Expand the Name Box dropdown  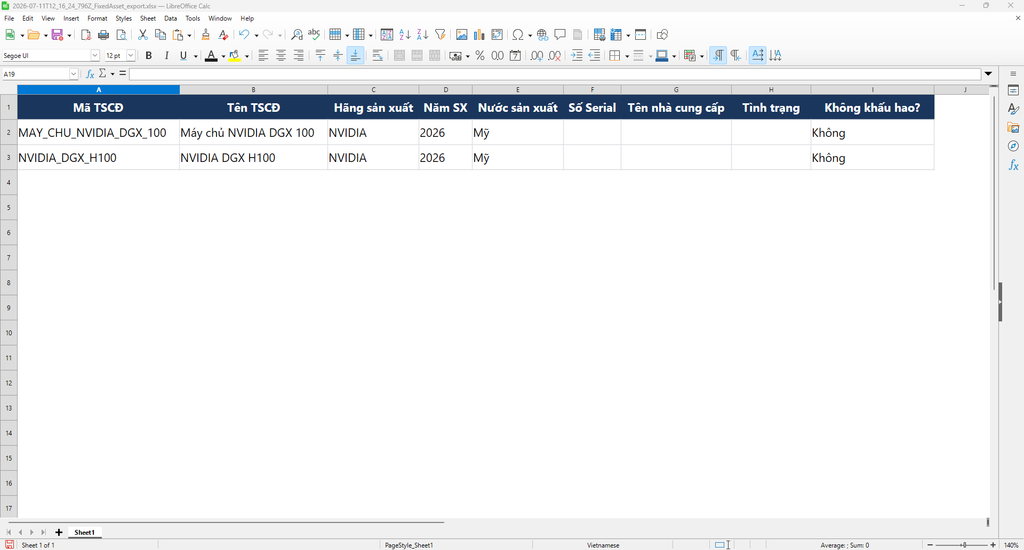tap(73, 74)
